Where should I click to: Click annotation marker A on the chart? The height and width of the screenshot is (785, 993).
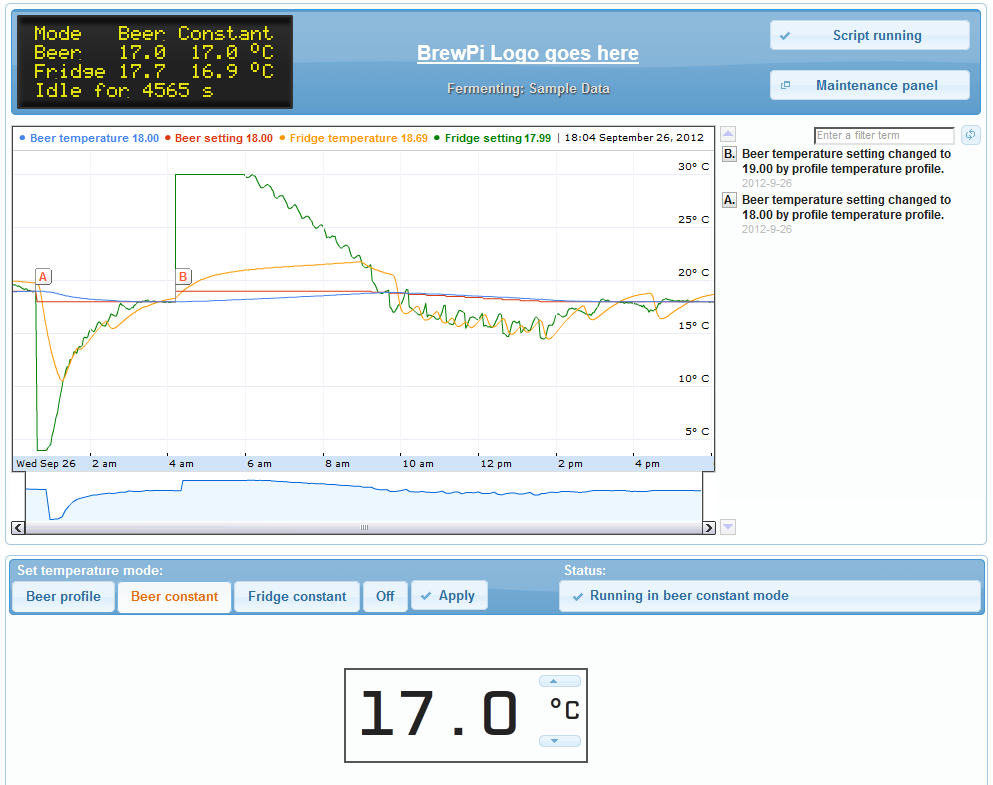(x=43, y=277)
